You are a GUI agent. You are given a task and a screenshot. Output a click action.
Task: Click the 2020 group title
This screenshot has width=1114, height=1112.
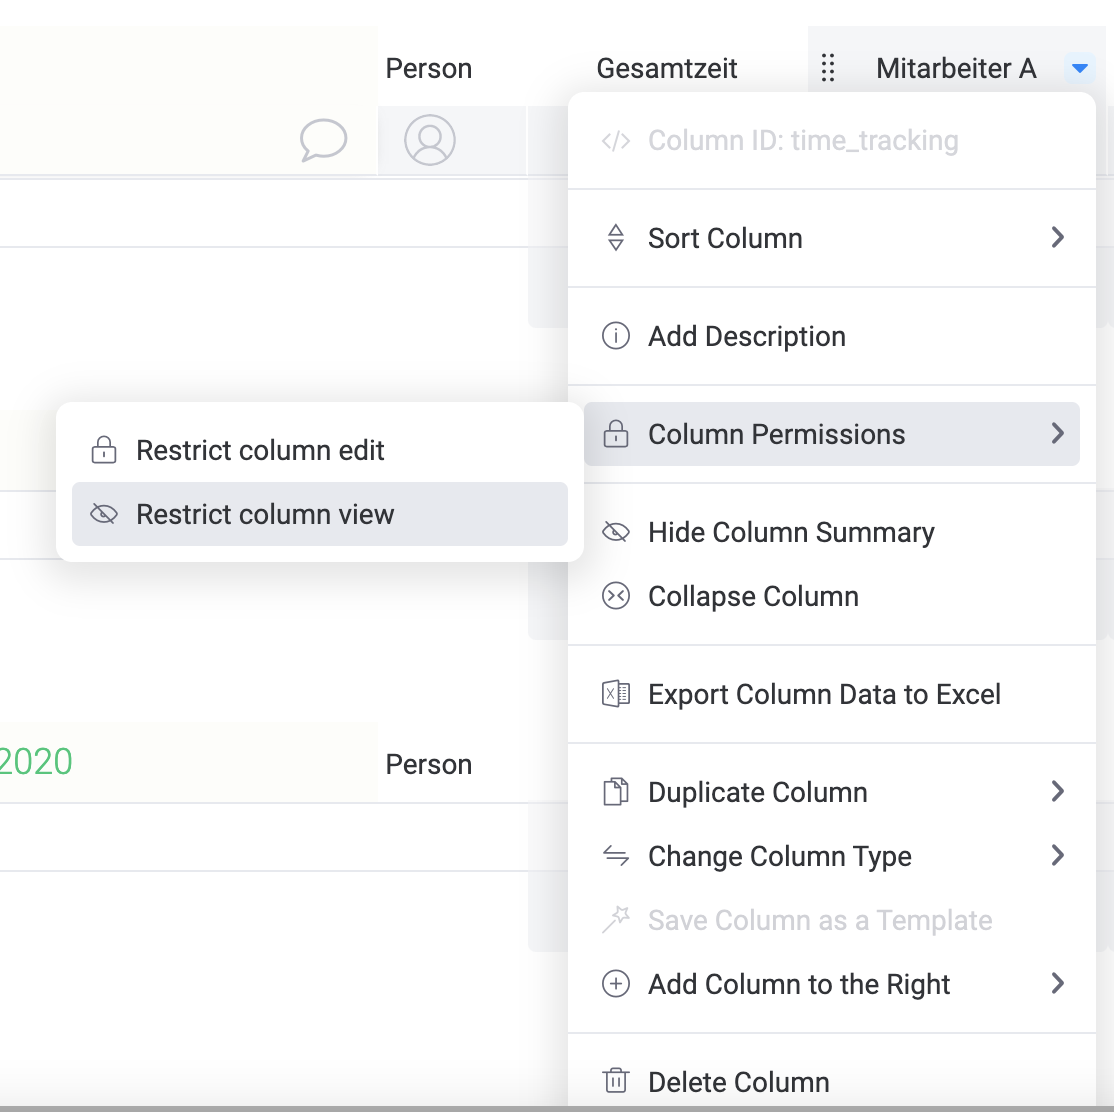(x=36, y=762)
